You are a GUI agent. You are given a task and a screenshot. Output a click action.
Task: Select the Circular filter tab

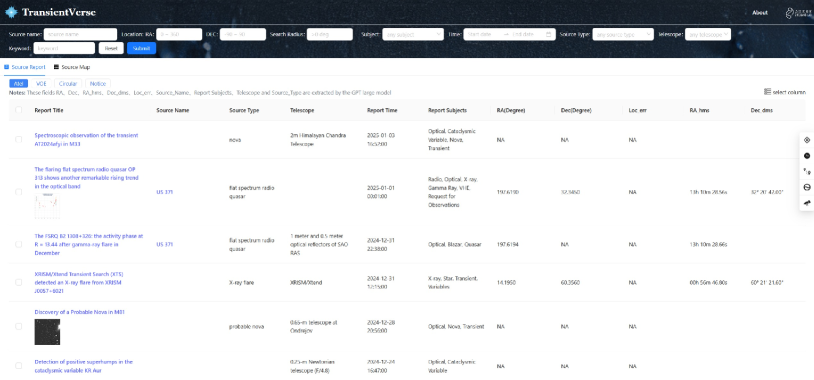point(68,84)
